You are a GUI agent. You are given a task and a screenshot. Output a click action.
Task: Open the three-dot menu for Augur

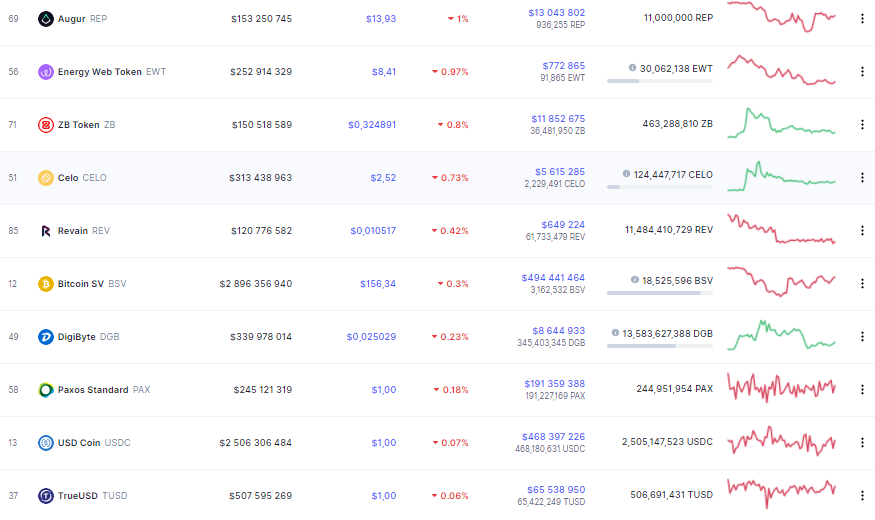[x=862, y=19]
